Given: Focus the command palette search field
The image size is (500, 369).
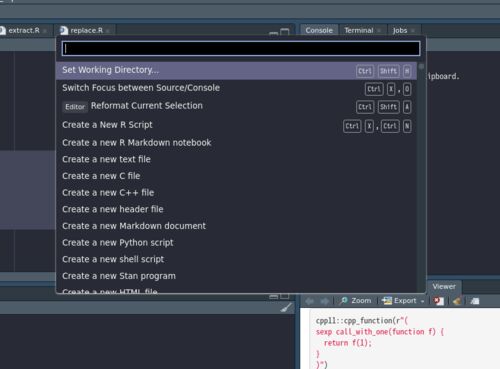Looking at the screenshot, I should point(241,49).
